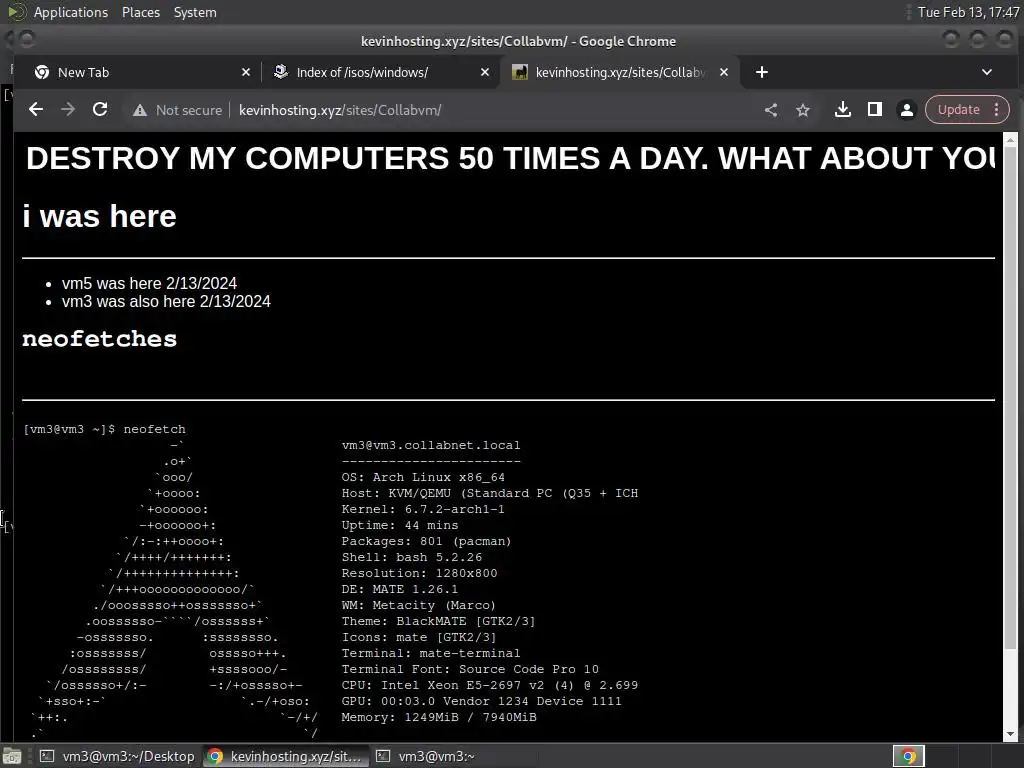Click 'Packages: 801 (pacman)' line

point(426,541)
